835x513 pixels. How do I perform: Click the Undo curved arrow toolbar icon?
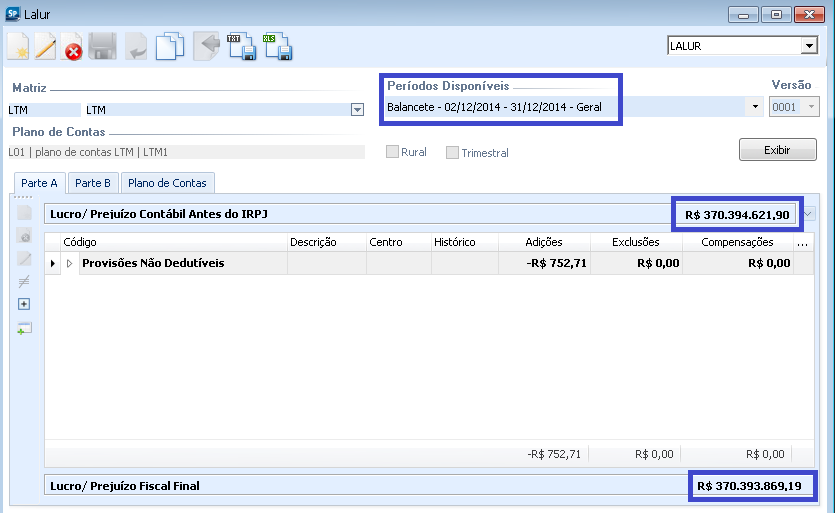136,47
